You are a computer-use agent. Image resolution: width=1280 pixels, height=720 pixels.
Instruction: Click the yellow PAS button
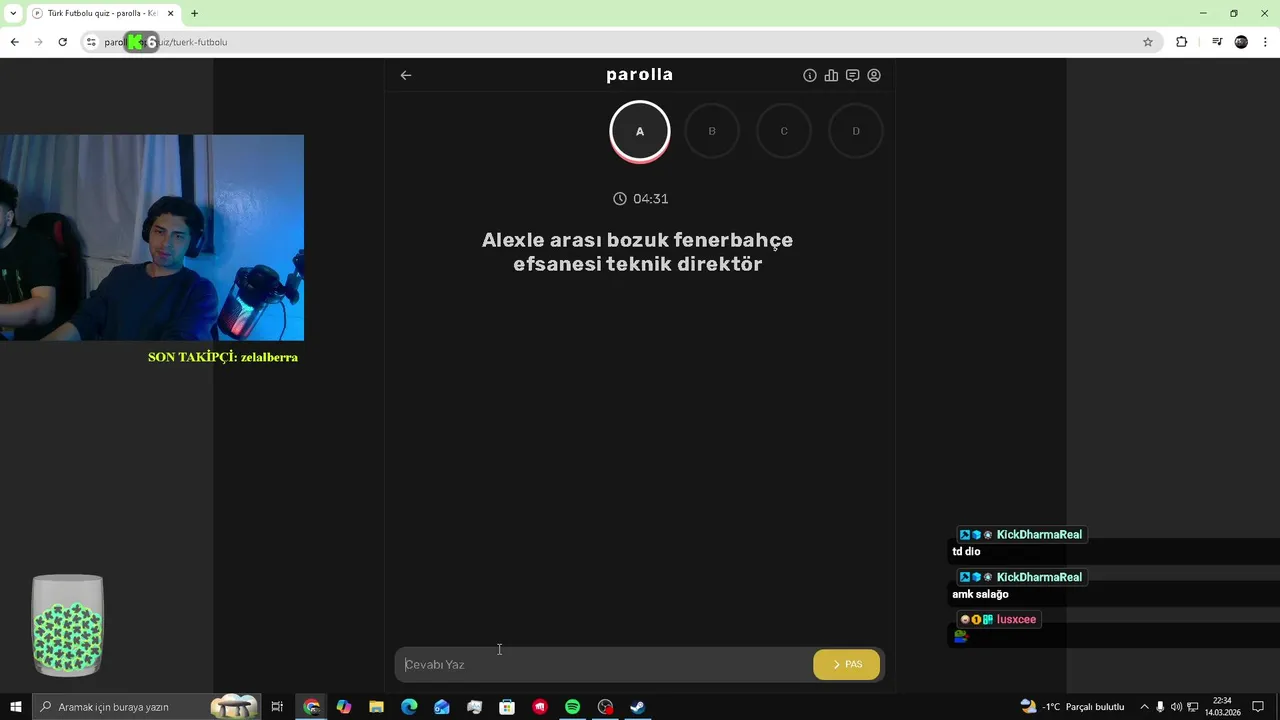(847, 664)
